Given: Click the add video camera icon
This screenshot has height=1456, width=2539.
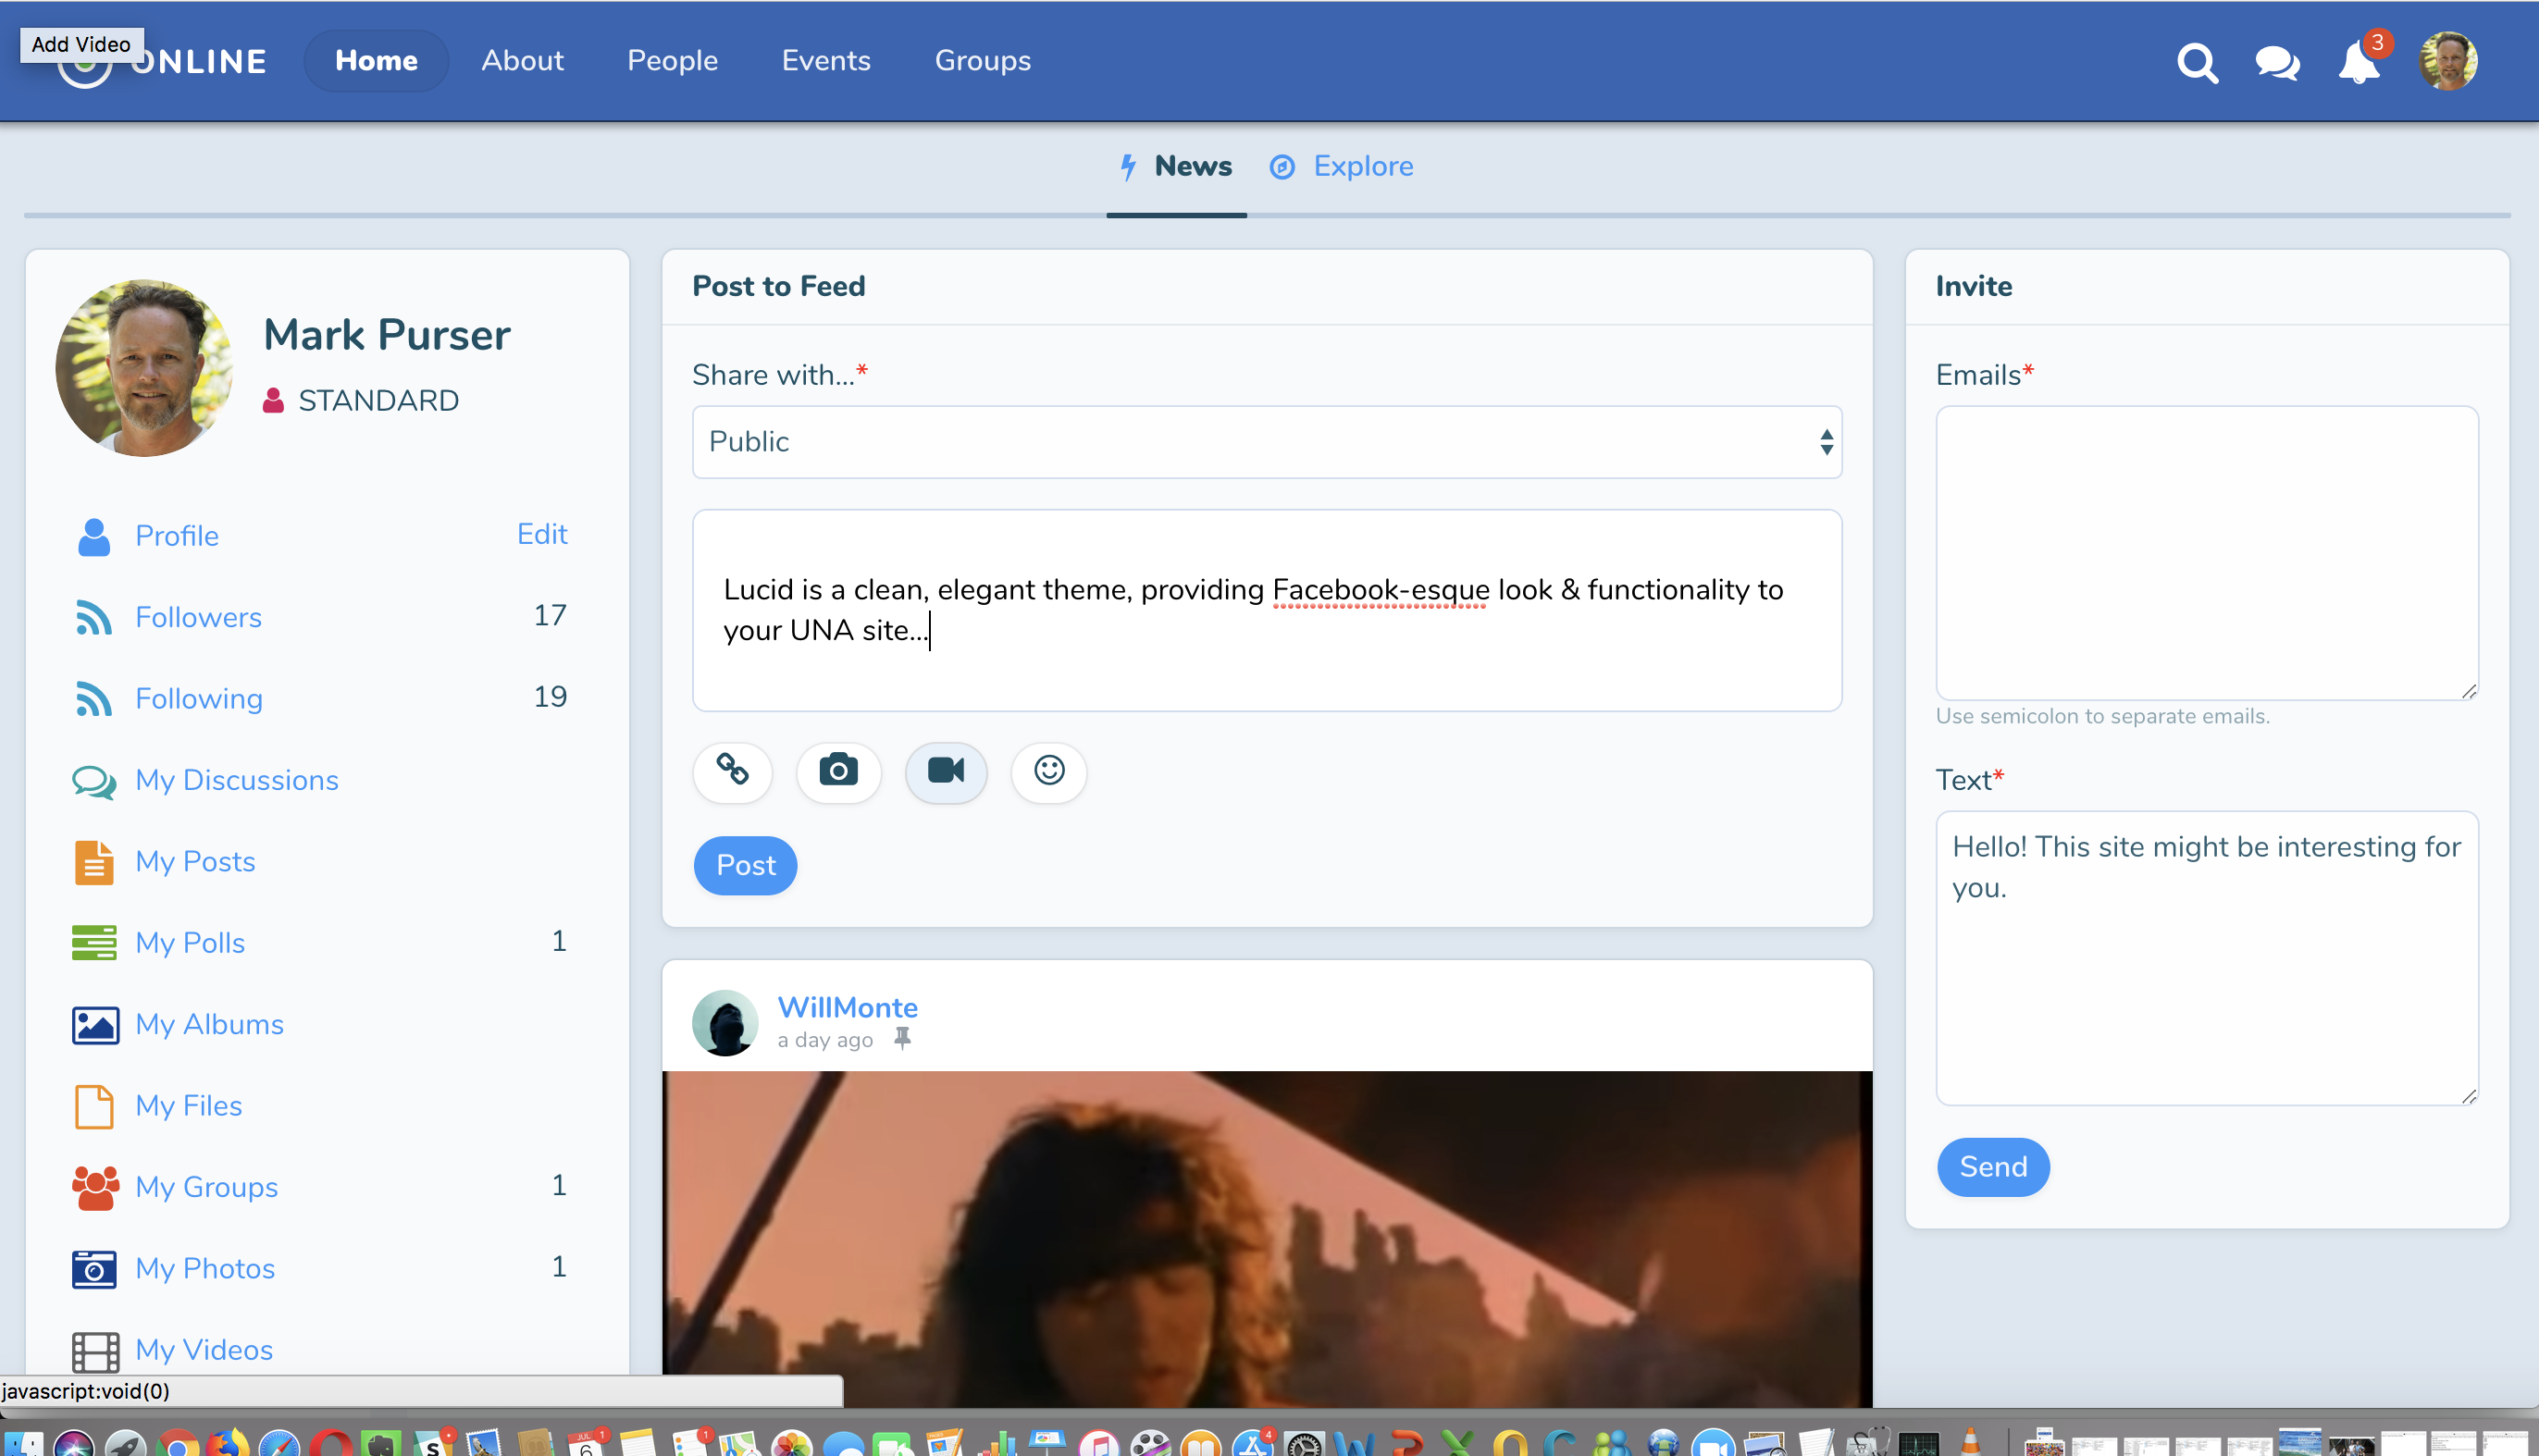Looking at the screenshot, I should tap(945, 770).
